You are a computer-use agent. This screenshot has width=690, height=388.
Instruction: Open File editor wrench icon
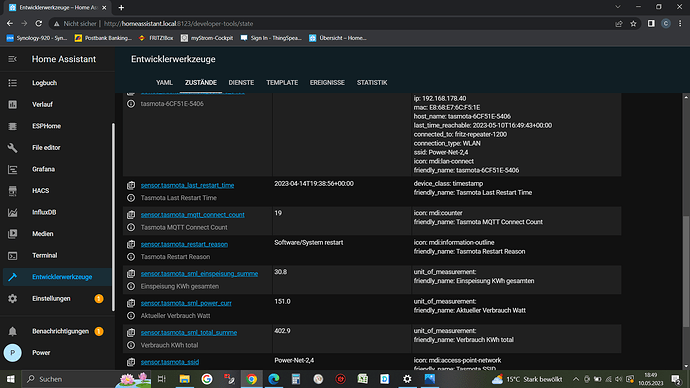point(12,147)
